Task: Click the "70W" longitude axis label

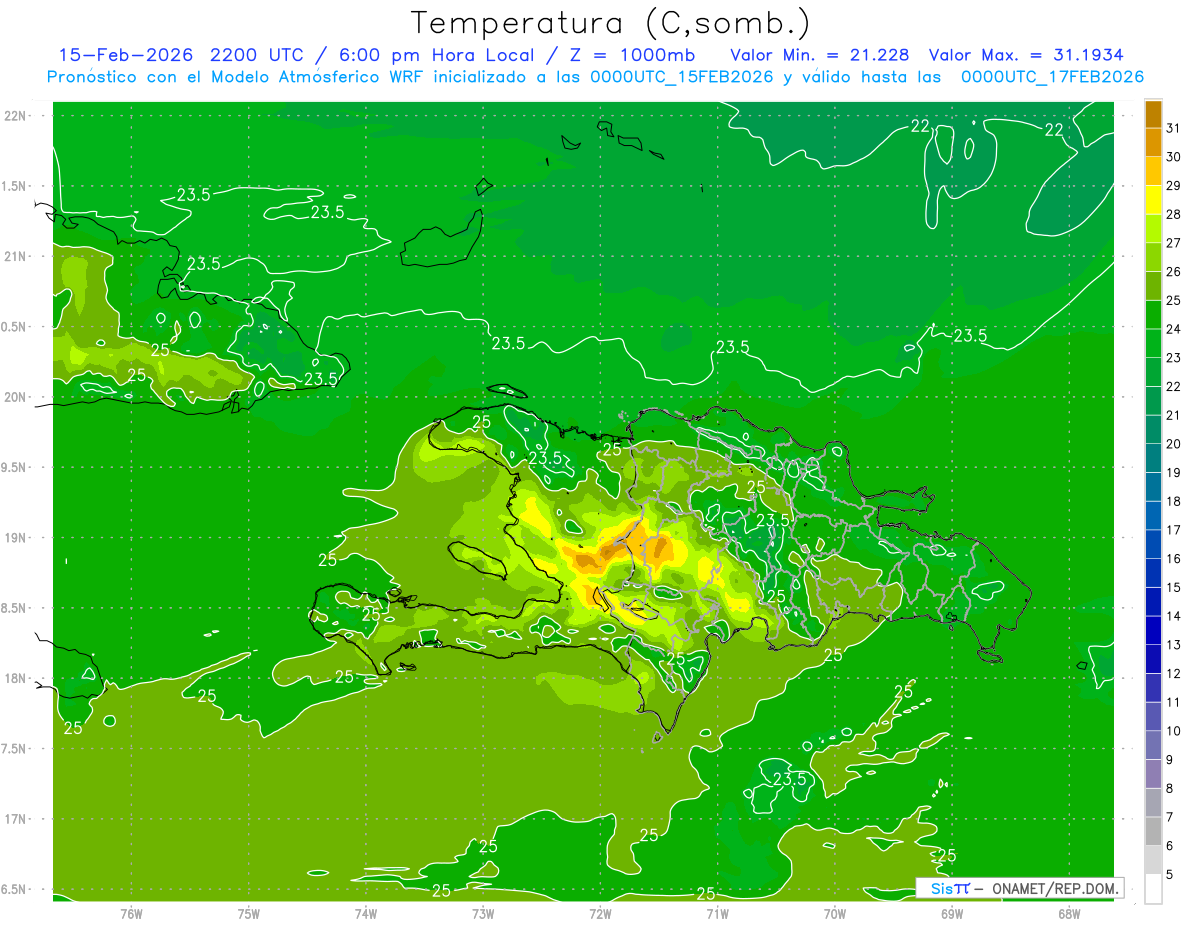Action: pyautogui.click(x=834, y=913)
